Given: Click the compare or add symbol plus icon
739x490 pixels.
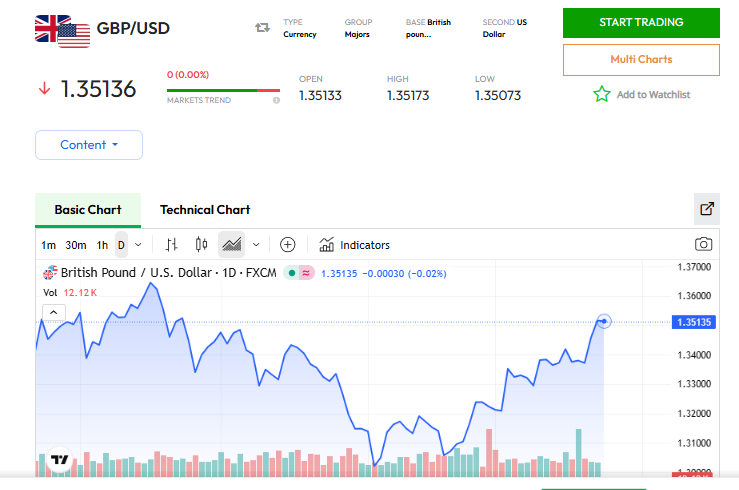Looking at the screenshot, I should click(287, 244).
